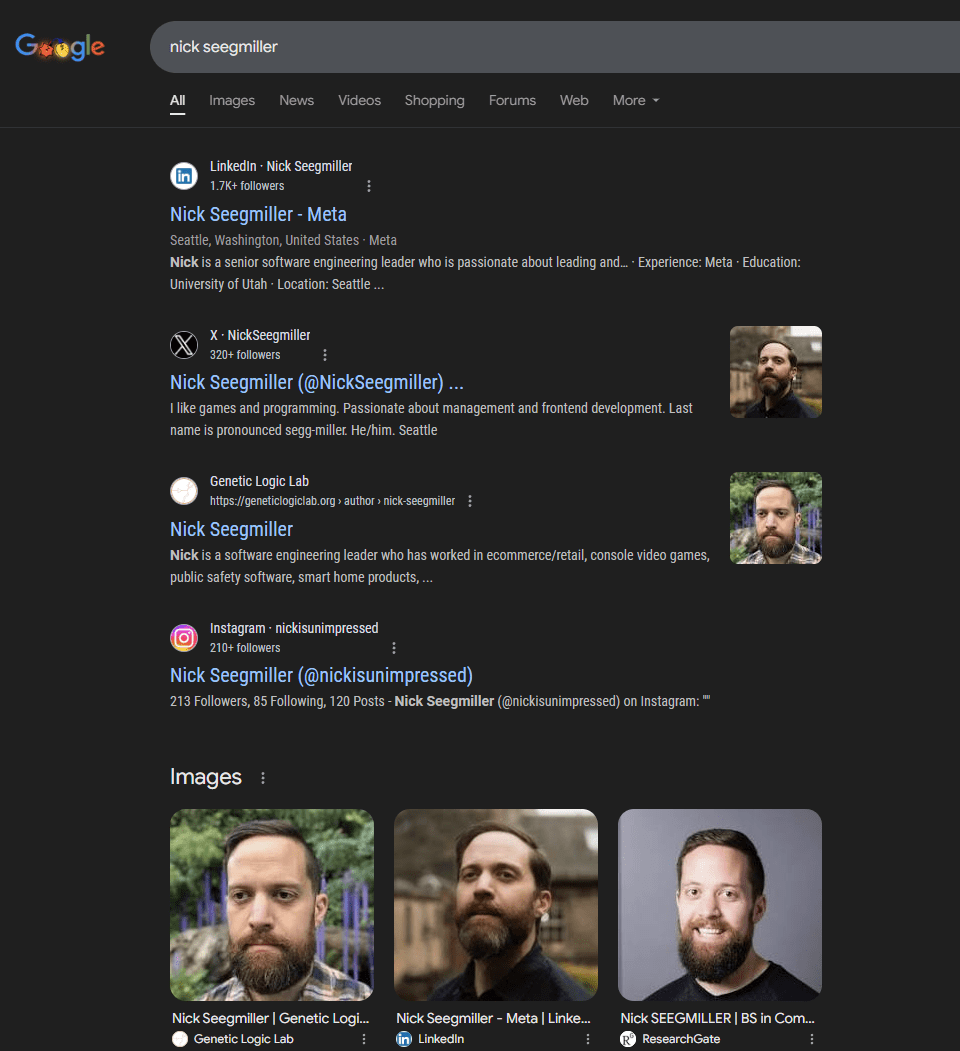Image resolution: width=960 pixels, height=1051 pixels.
Task: Open the Nick Seegmiller - Meta link
Action: pos(258,214)
